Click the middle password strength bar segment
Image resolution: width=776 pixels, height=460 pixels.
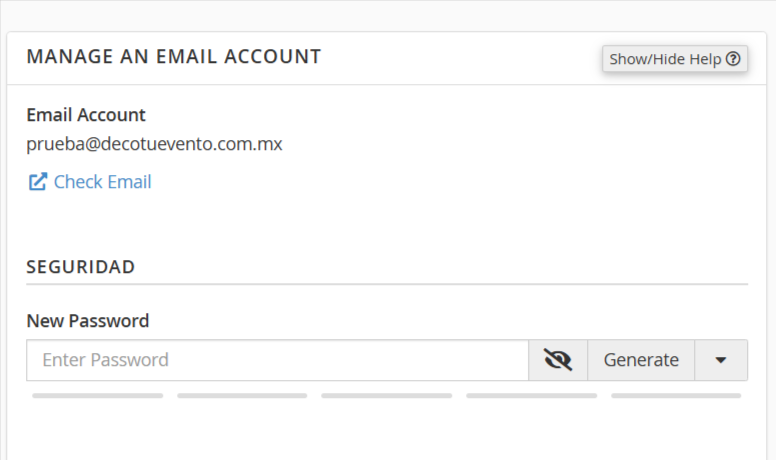pyautogui.click(x=386, y=396)
